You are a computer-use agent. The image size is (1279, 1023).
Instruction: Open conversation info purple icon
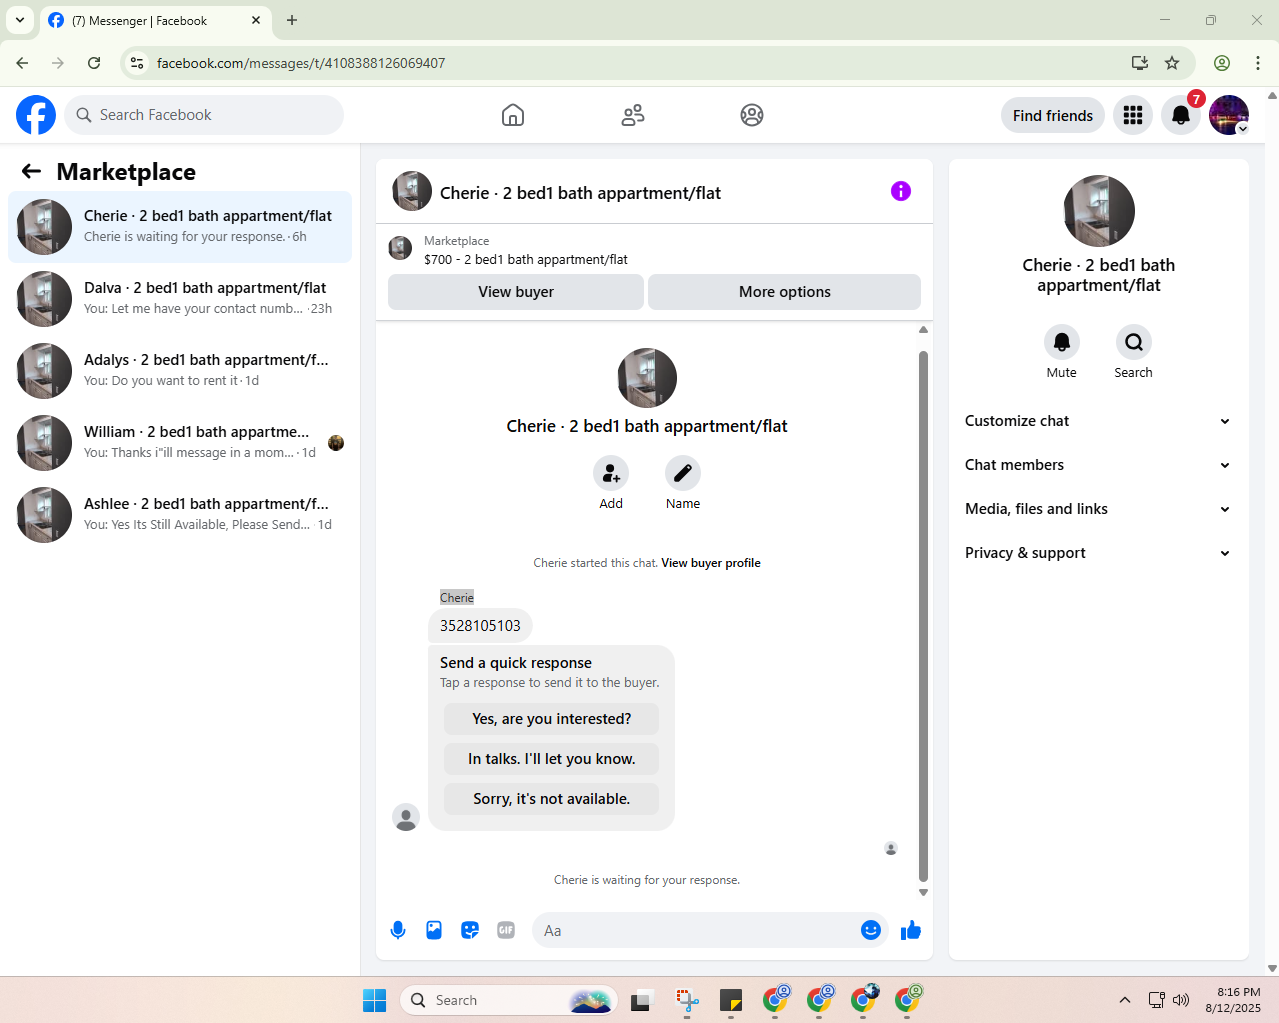901,191
